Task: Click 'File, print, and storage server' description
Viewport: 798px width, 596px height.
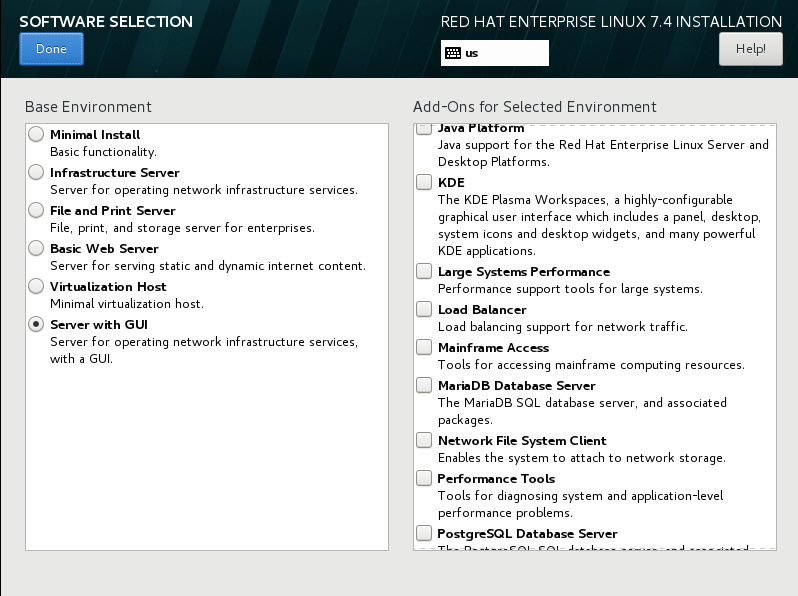Action: tap(182, 228)
